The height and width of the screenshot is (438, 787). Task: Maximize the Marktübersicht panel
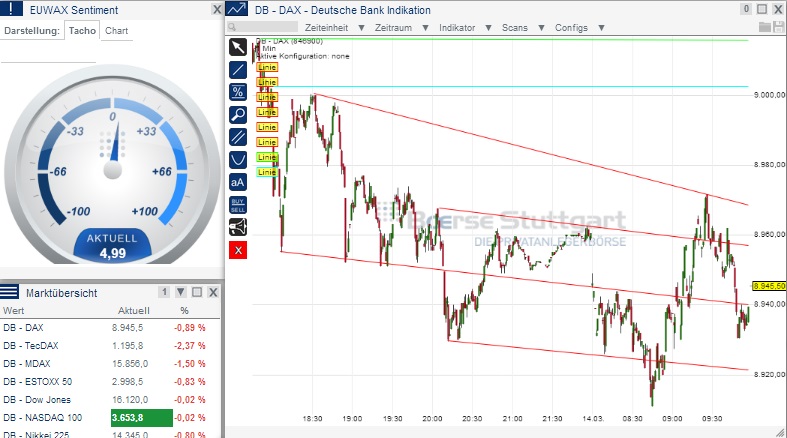197,292
